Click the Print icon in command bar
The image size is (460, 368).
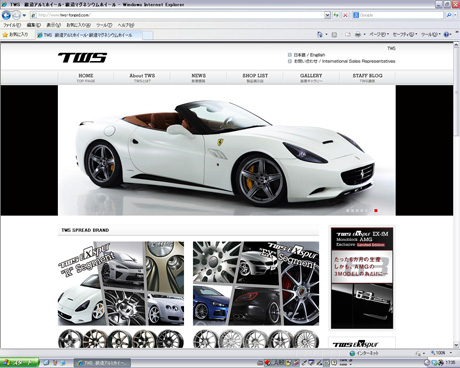[358, 34]
